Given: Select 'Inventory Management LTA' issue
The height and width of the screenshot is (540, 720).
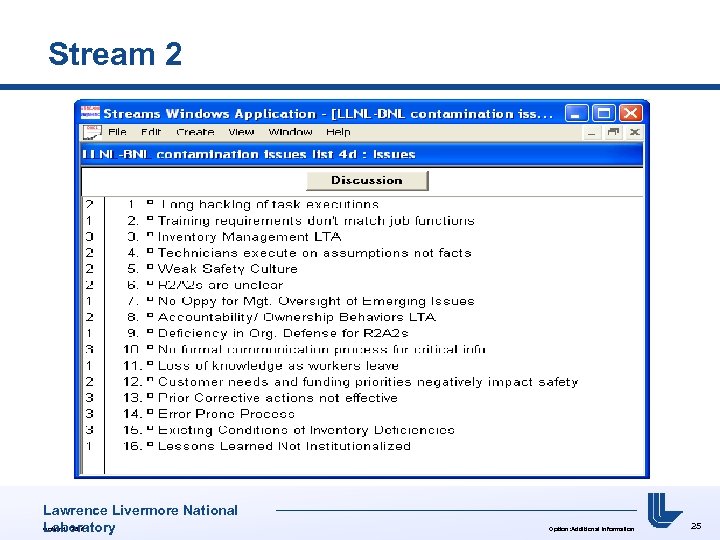Looking at the screenshot, I should [249, 237].
